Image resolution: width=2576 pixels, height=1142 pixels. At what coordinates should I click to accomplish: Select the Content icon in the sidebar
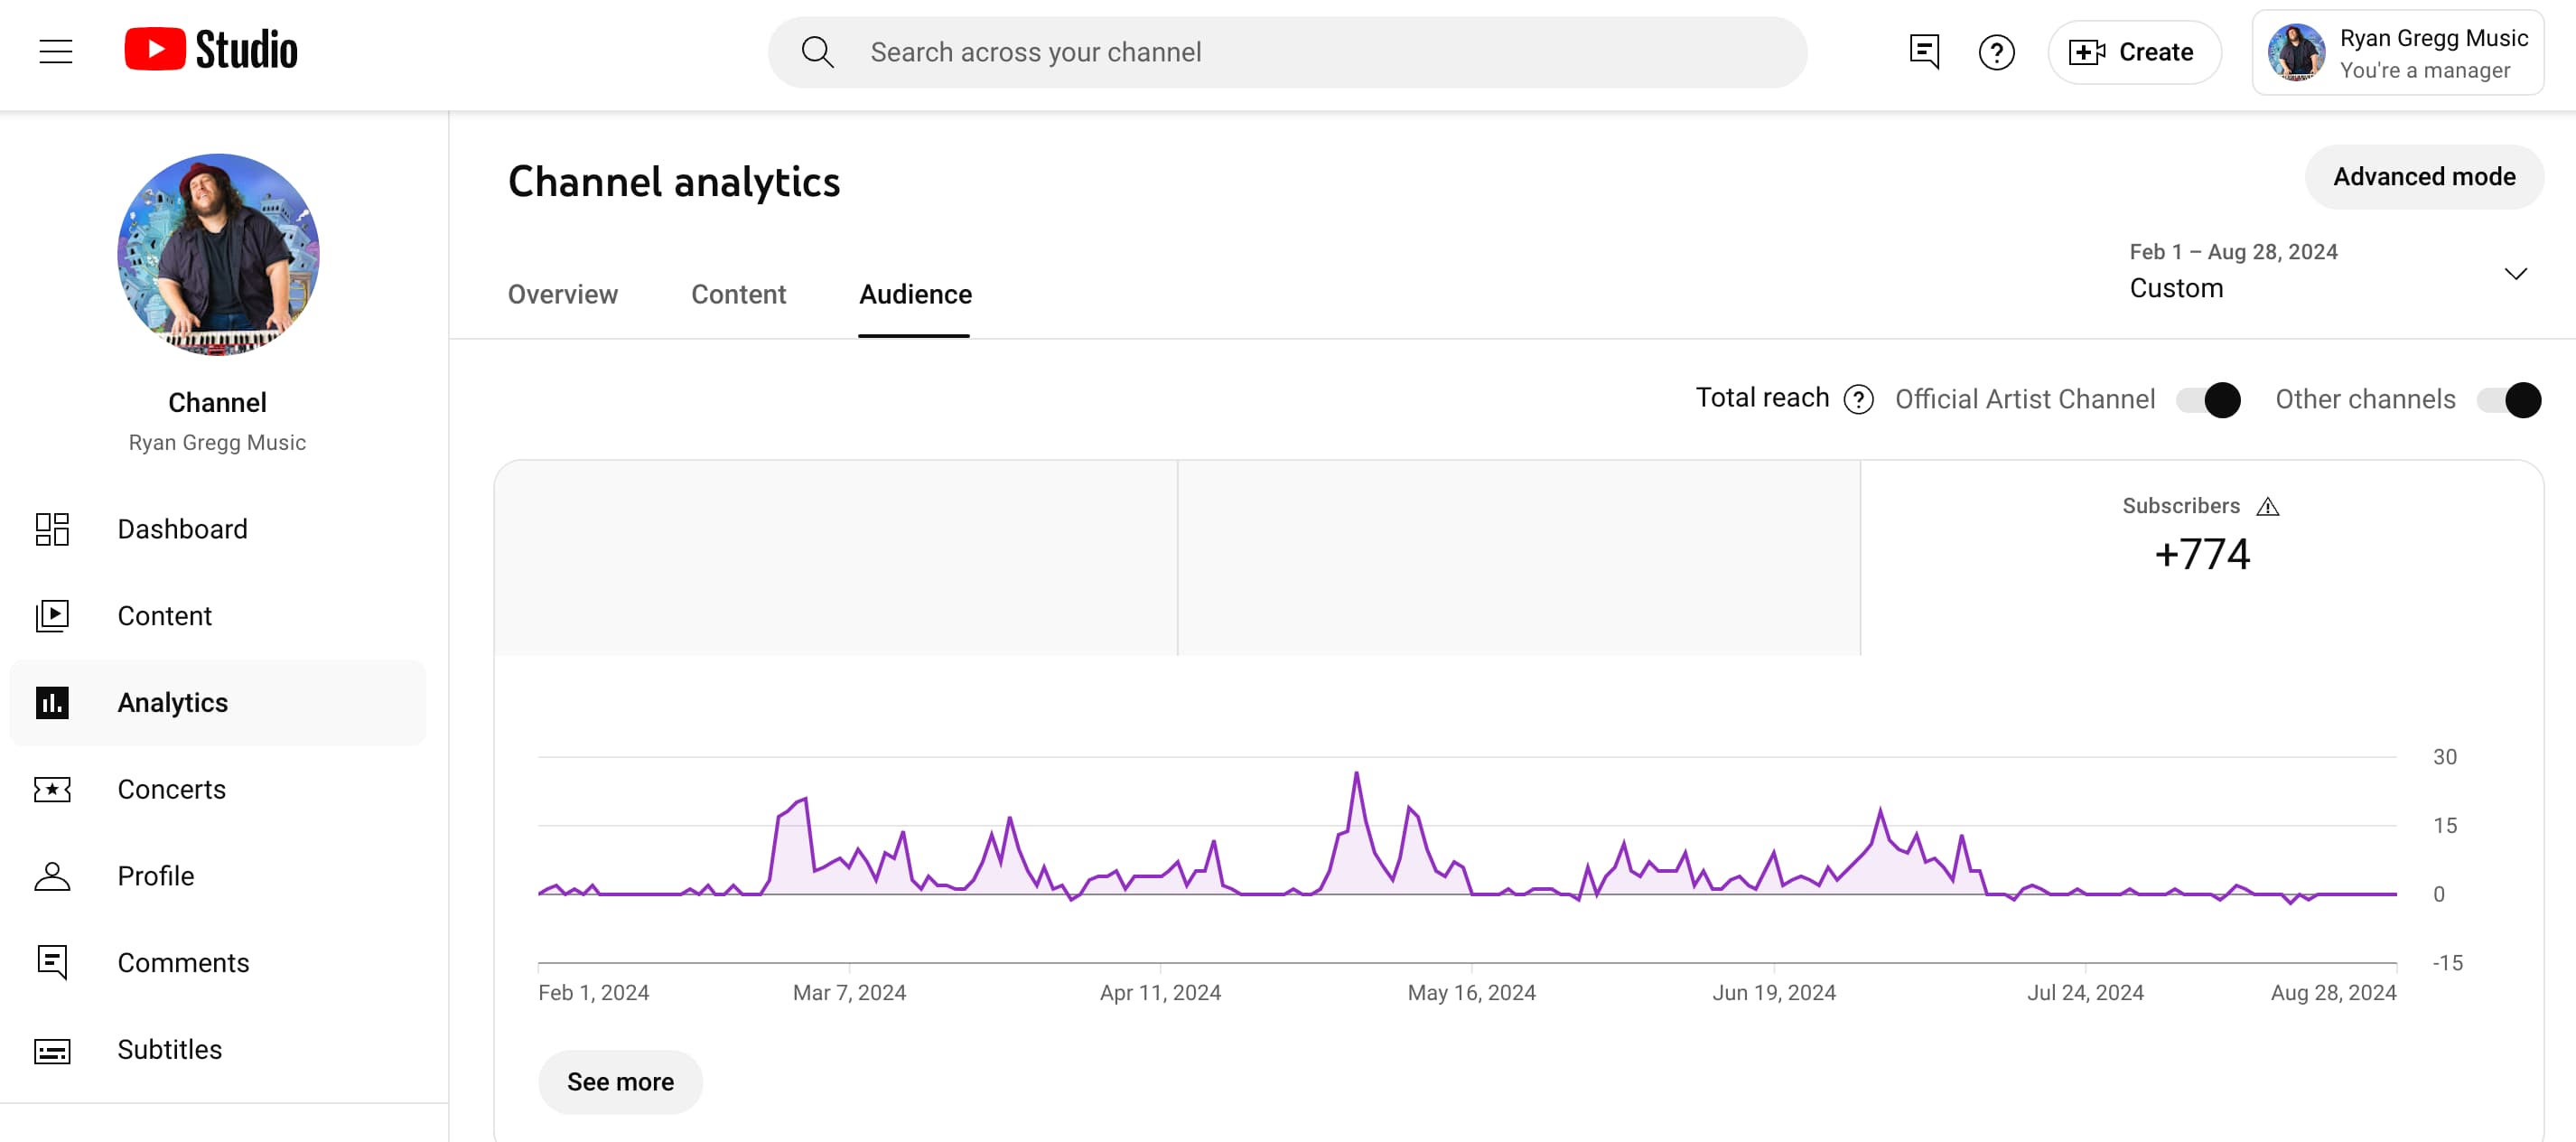point(52,616)
